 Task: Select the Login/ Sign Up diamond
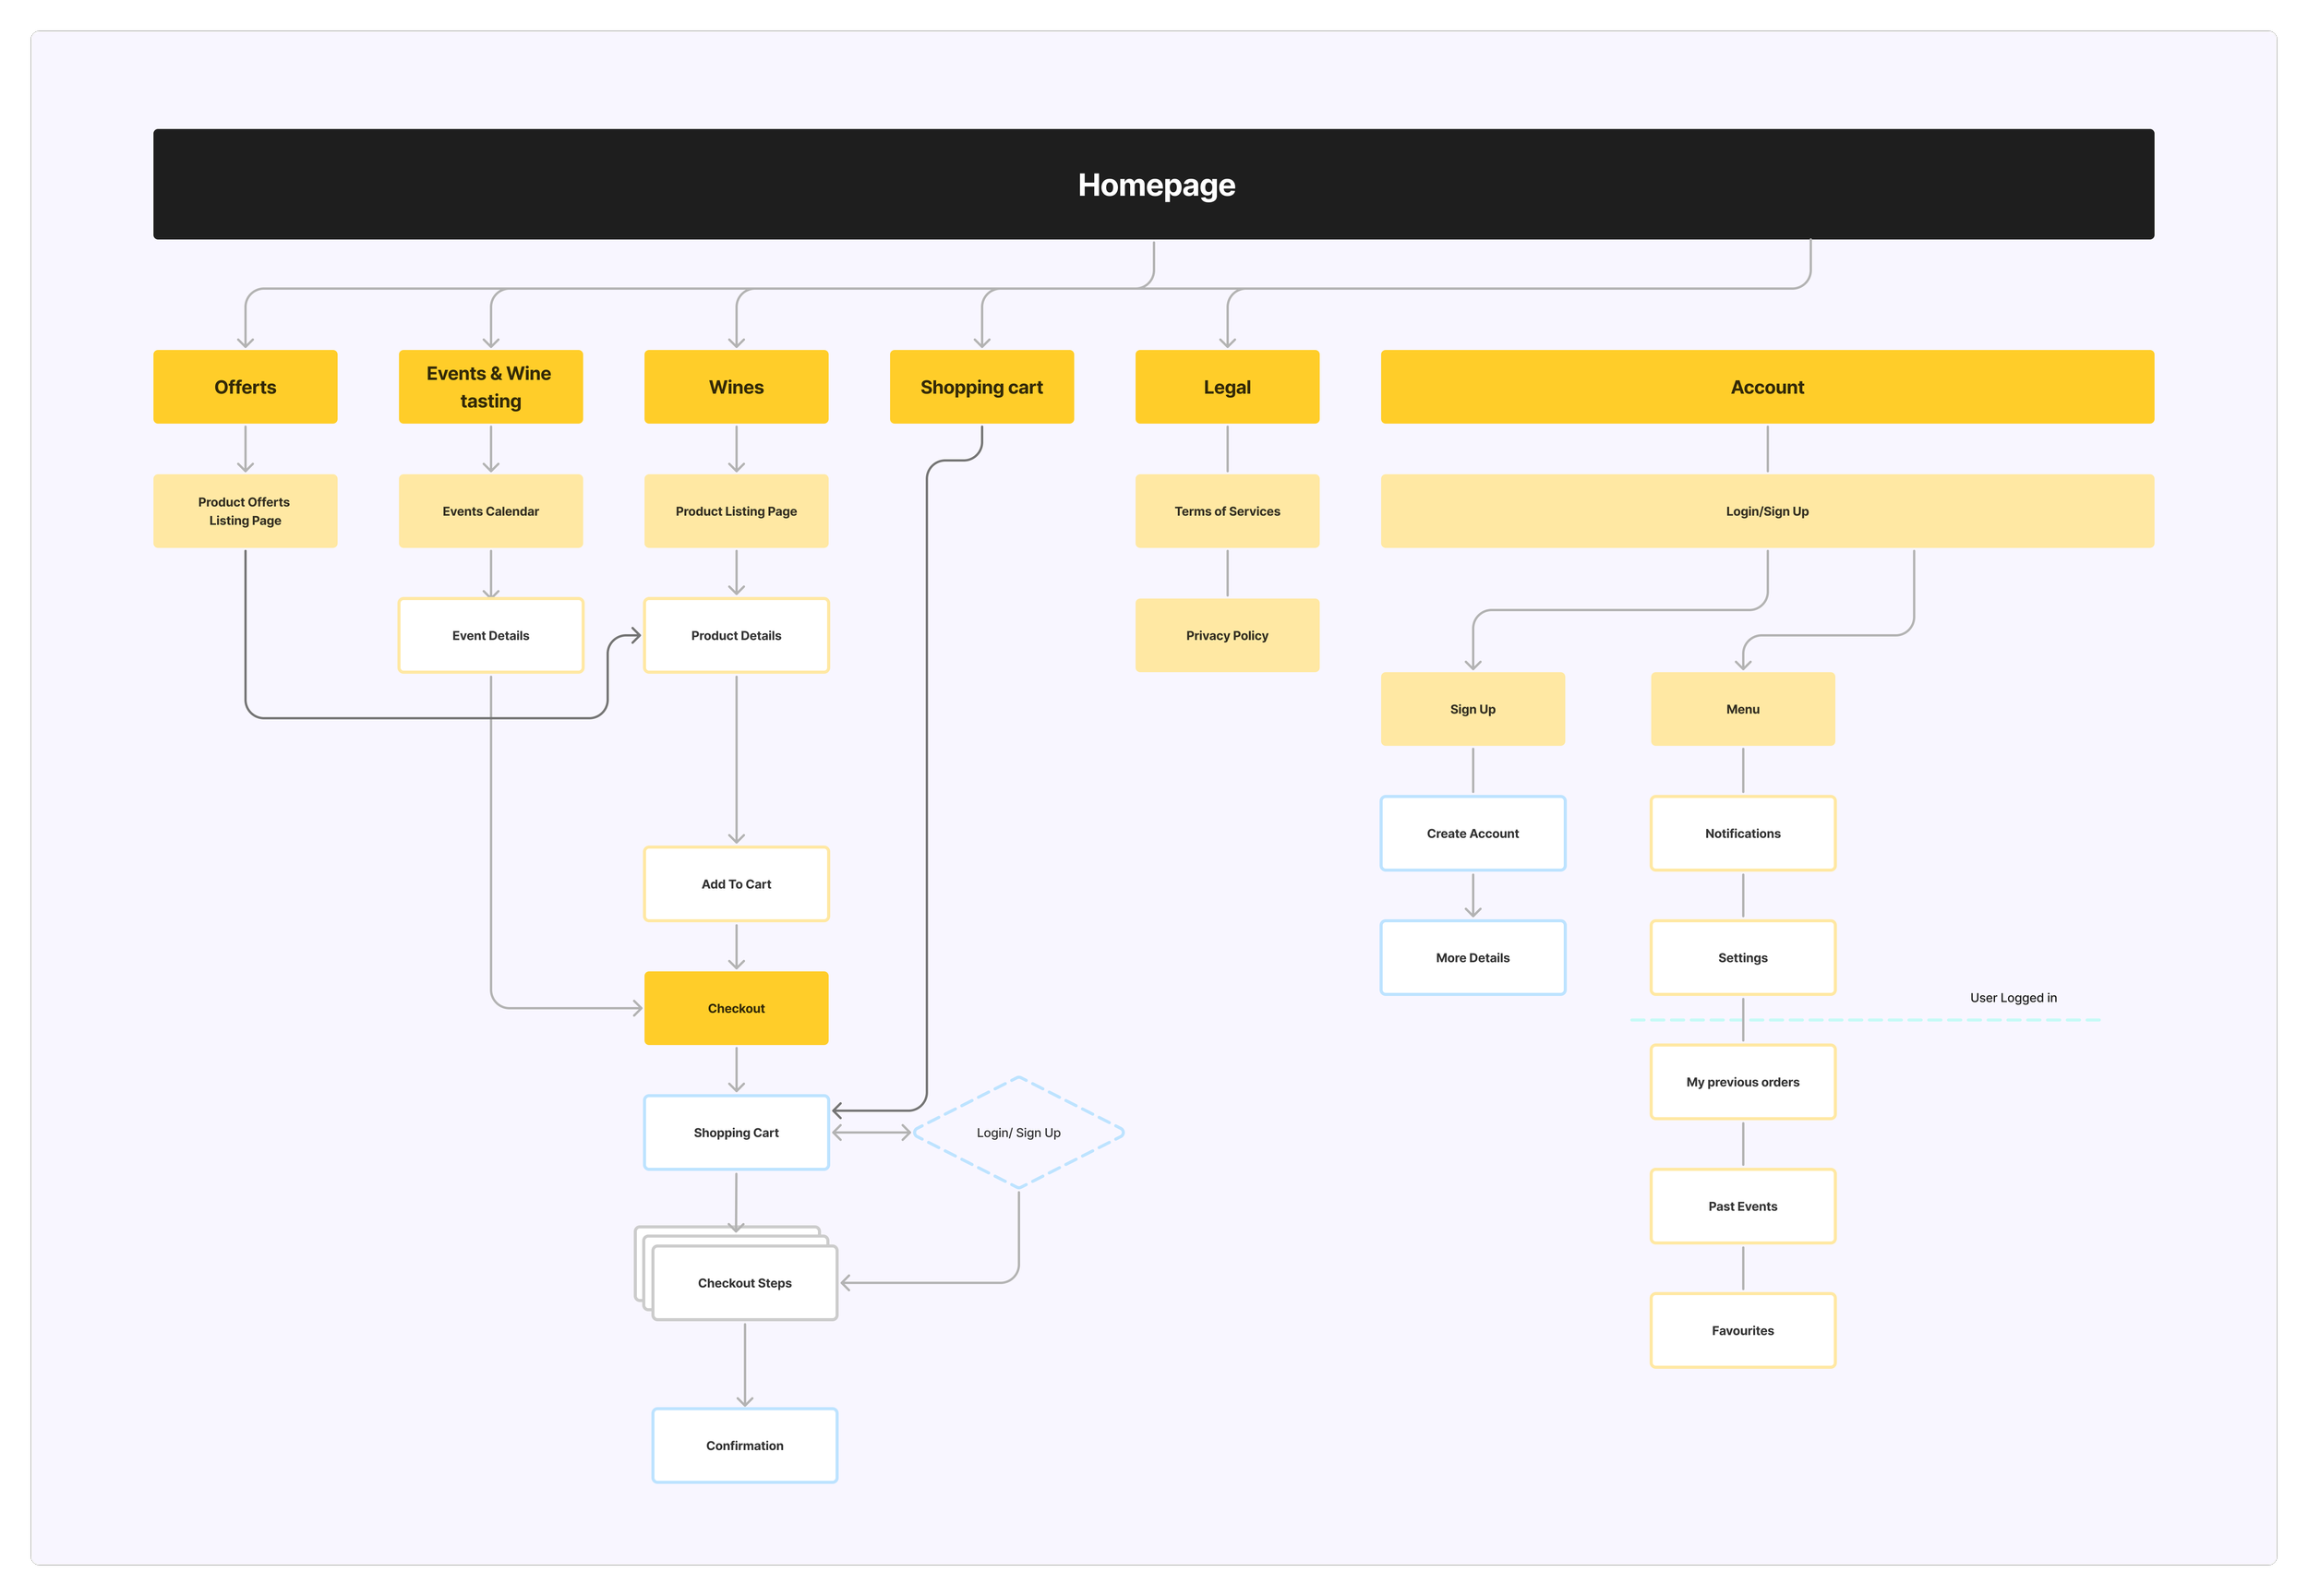point(1018,1133)
